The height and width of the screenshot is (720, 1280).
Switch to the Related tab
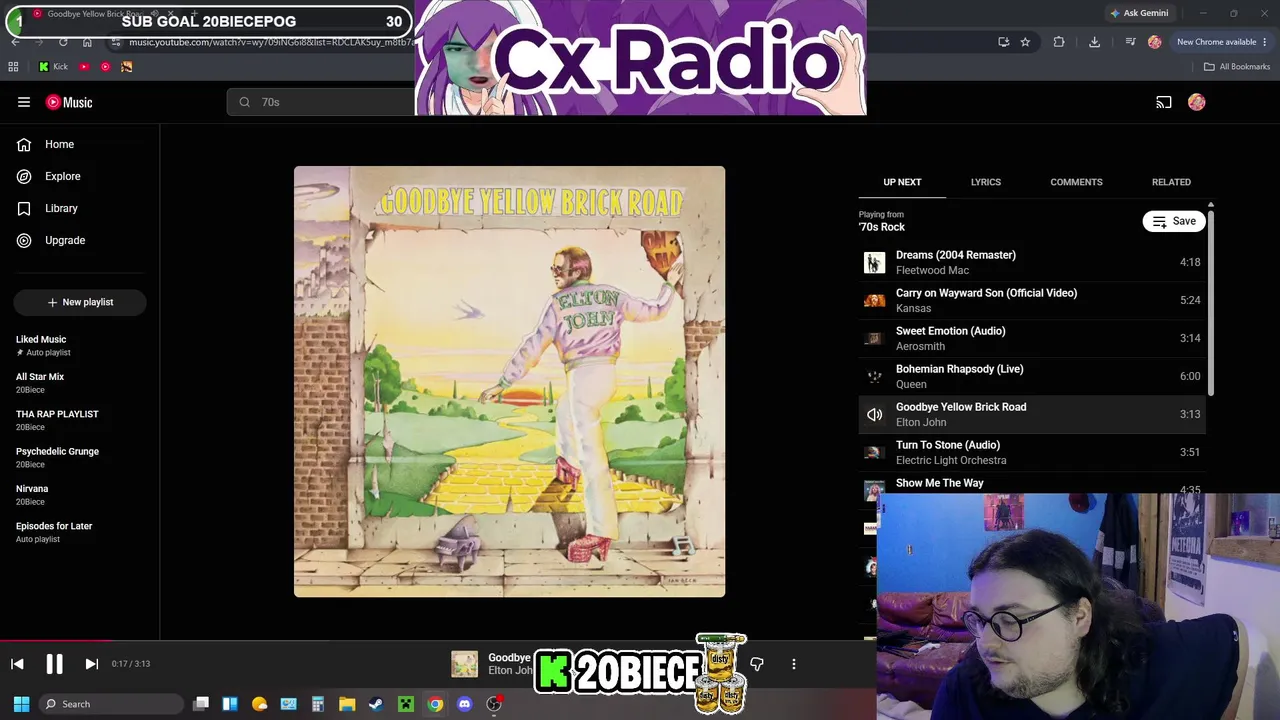click(x=1171, y=182)
